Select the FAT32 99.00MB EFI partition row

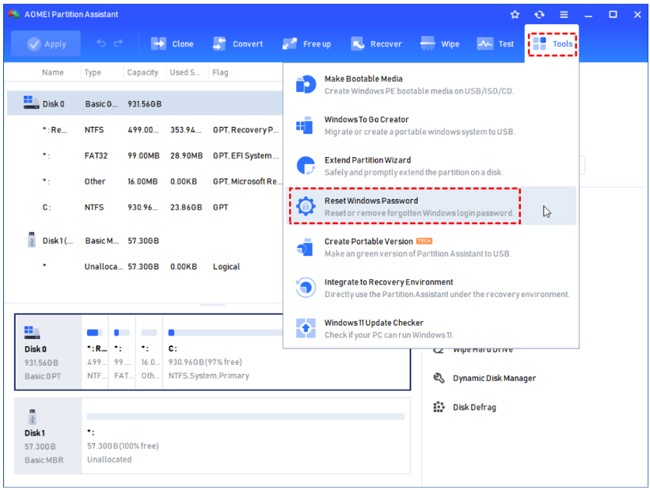pos(145,155)
